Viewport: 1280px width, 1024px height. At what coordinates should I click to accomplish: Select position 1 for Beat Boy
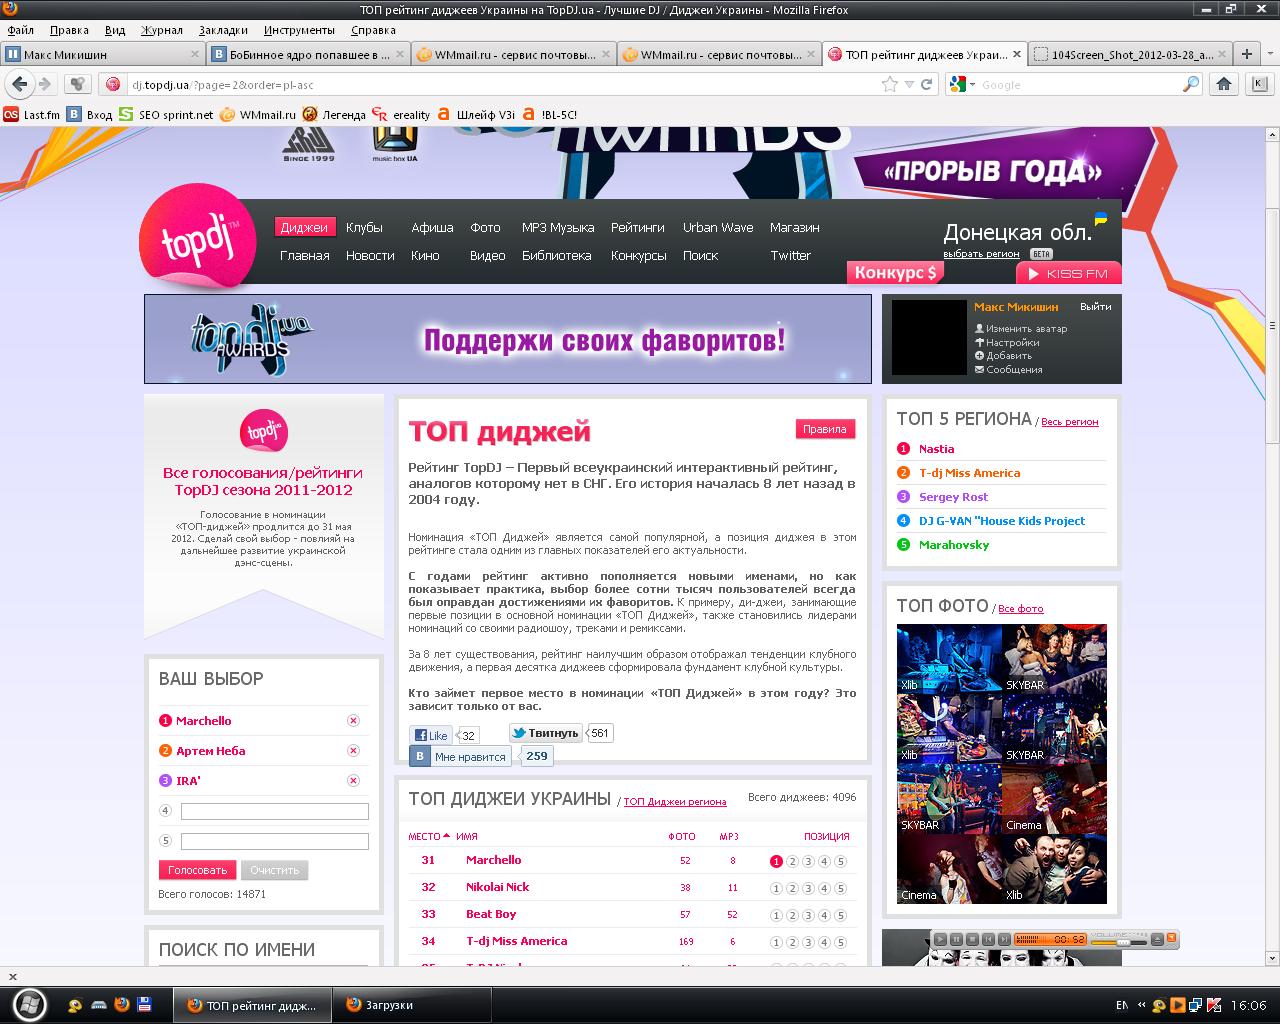pos(776,915)
